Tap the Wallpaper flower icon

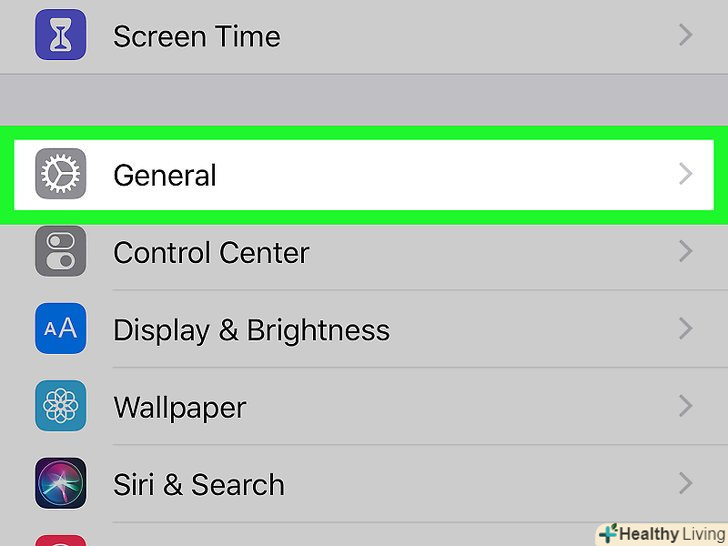click(x=60, y=407)
